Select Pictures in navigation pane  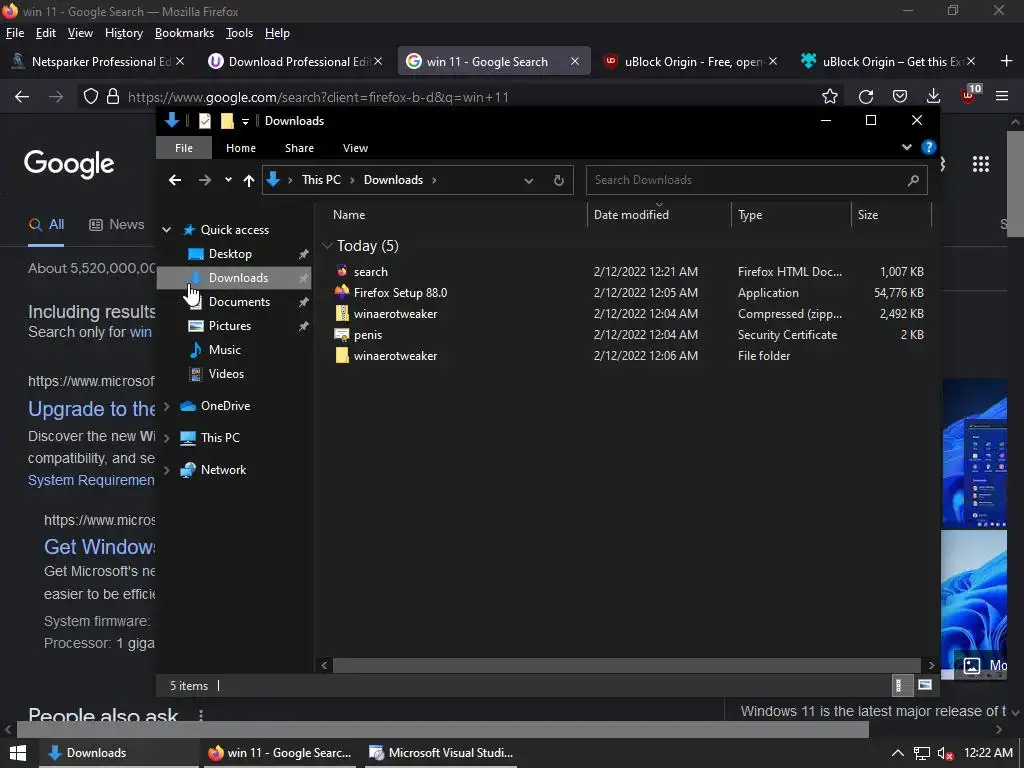(229, 326)
